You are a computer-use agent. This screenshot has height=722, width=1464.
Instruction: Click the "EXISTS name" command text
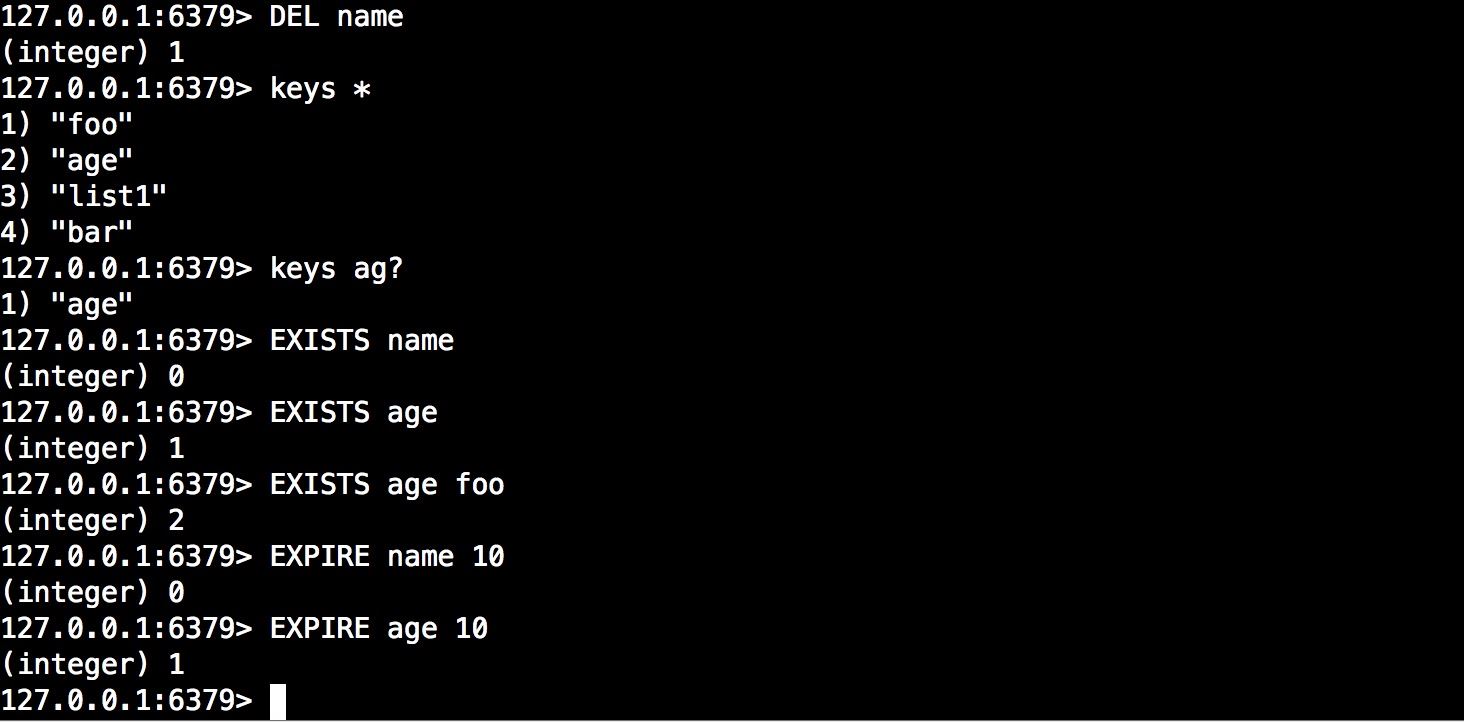[x=362, y=340]
